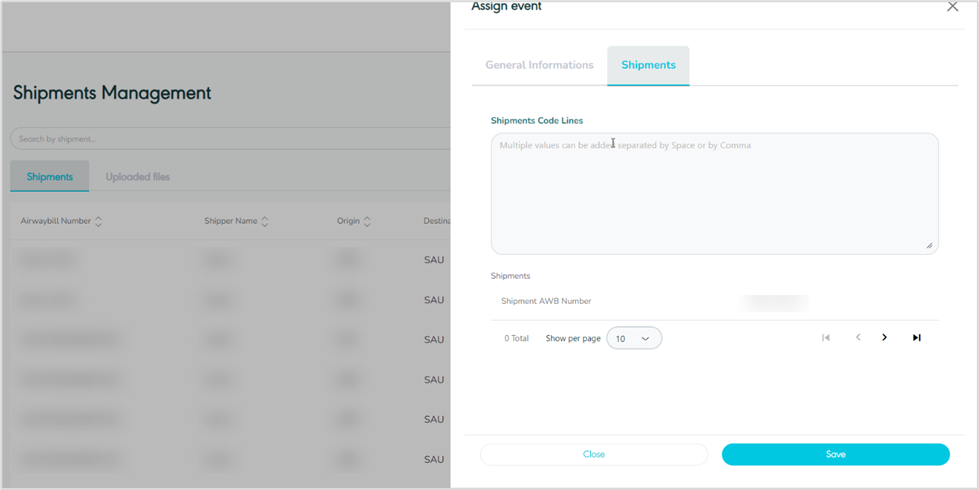
Task: Go to the previous page arrow
Action: (x=858, y=338)
